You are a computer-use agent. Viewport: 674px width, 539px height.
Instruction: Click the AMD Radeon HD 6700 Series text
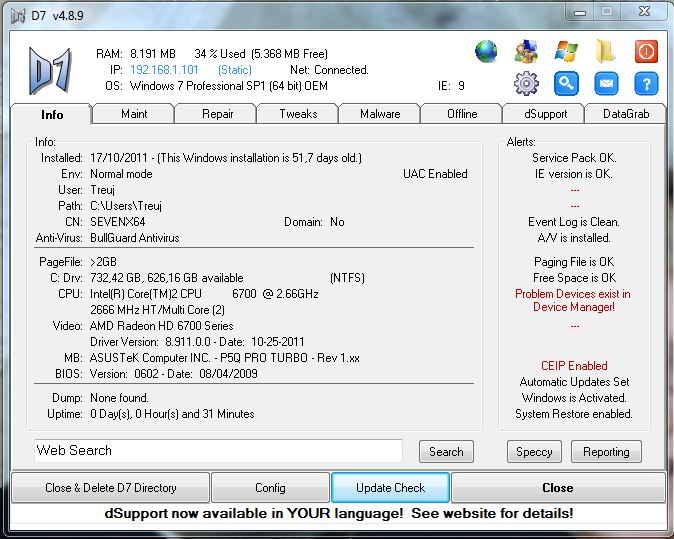coord(162,326)
